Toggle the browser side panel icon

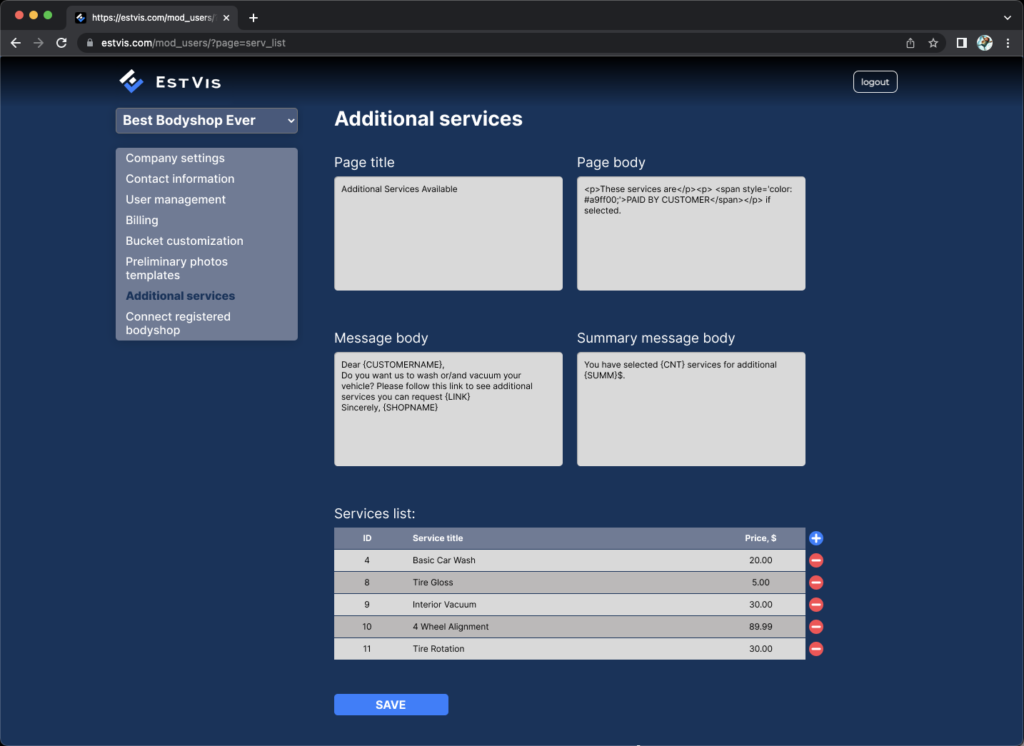click(961, 43)
